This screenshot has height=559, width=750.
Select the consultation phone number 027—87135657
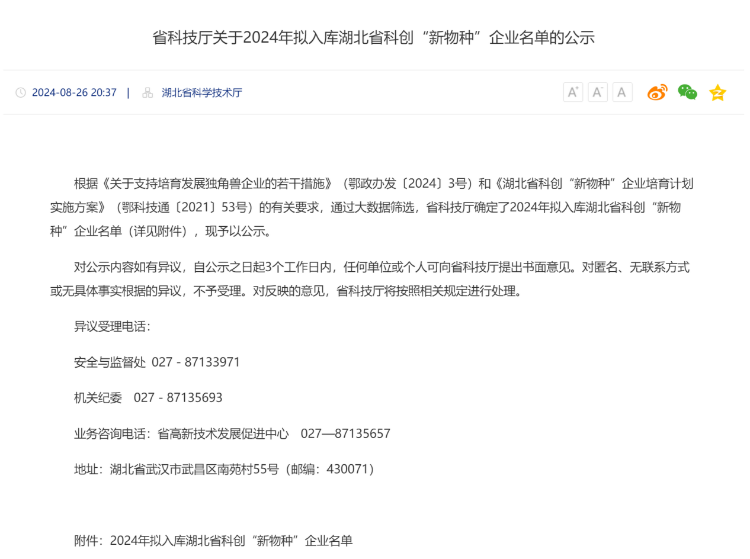[x=345, y=434]
